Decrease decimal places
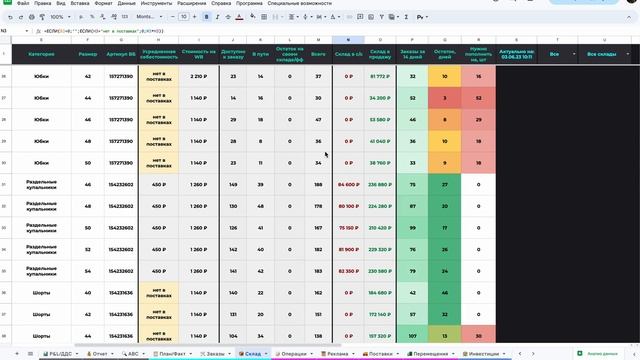 102,17
